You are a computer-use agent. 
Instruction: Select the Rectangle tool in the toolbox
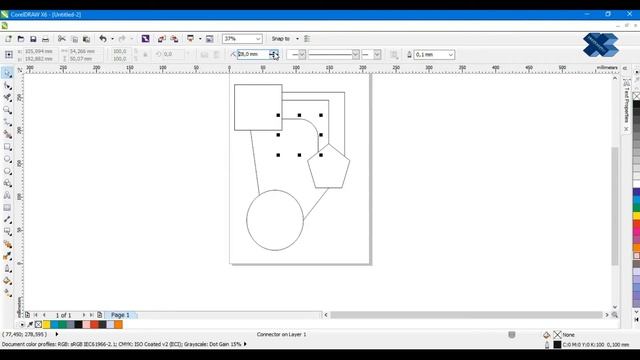click(7, 147)
